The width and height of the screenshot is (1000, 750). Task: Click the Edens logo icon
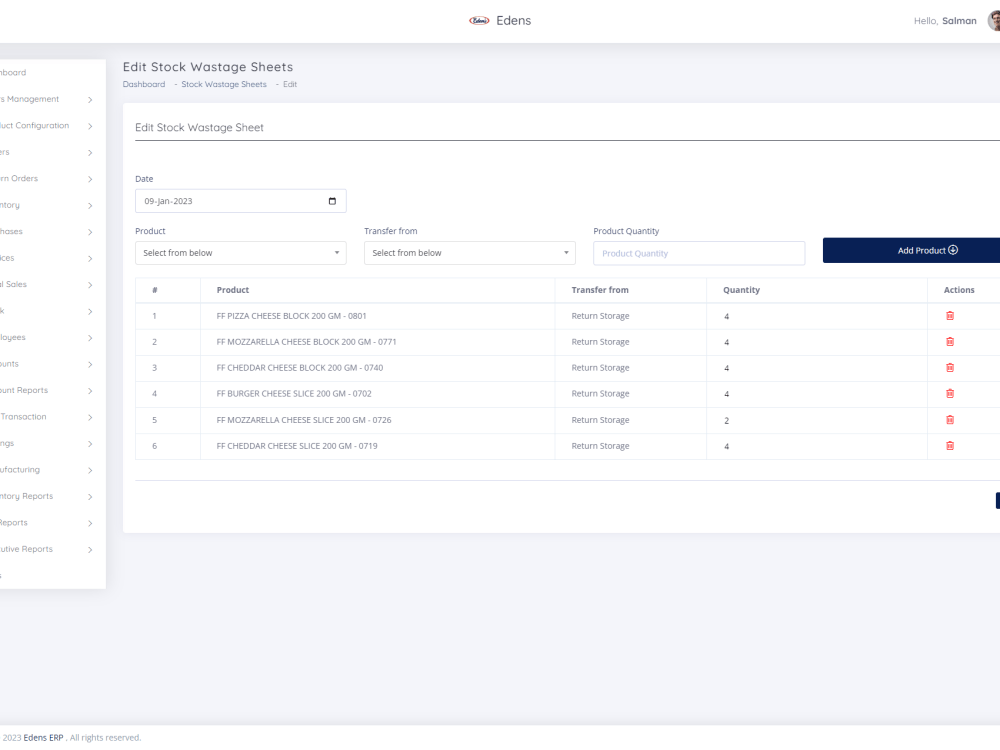[x=479, y=20]
